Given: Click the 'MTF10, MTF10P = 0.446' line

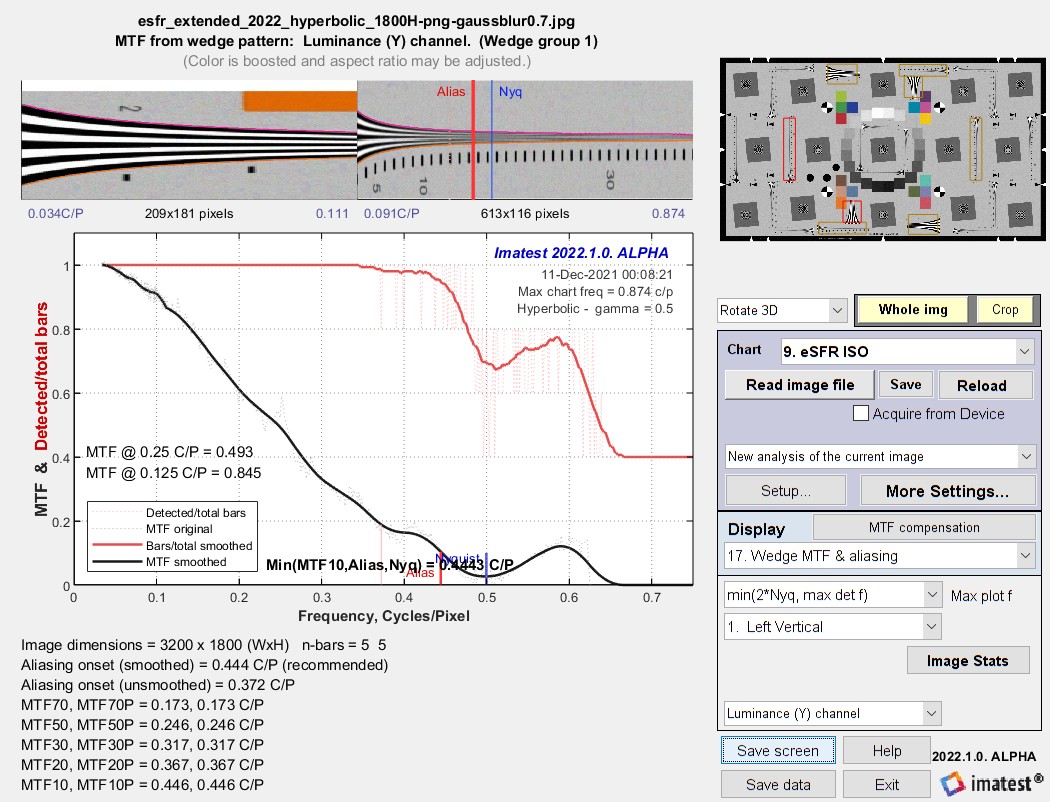Looking at the screenshot, I should [142, 785].
